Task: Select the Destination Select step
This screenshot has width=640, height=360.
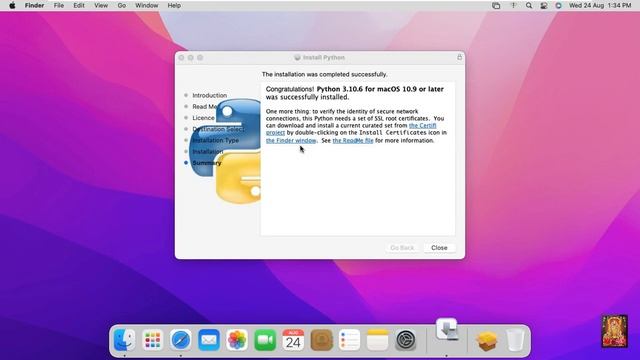Action: click(x=218, y=129)
